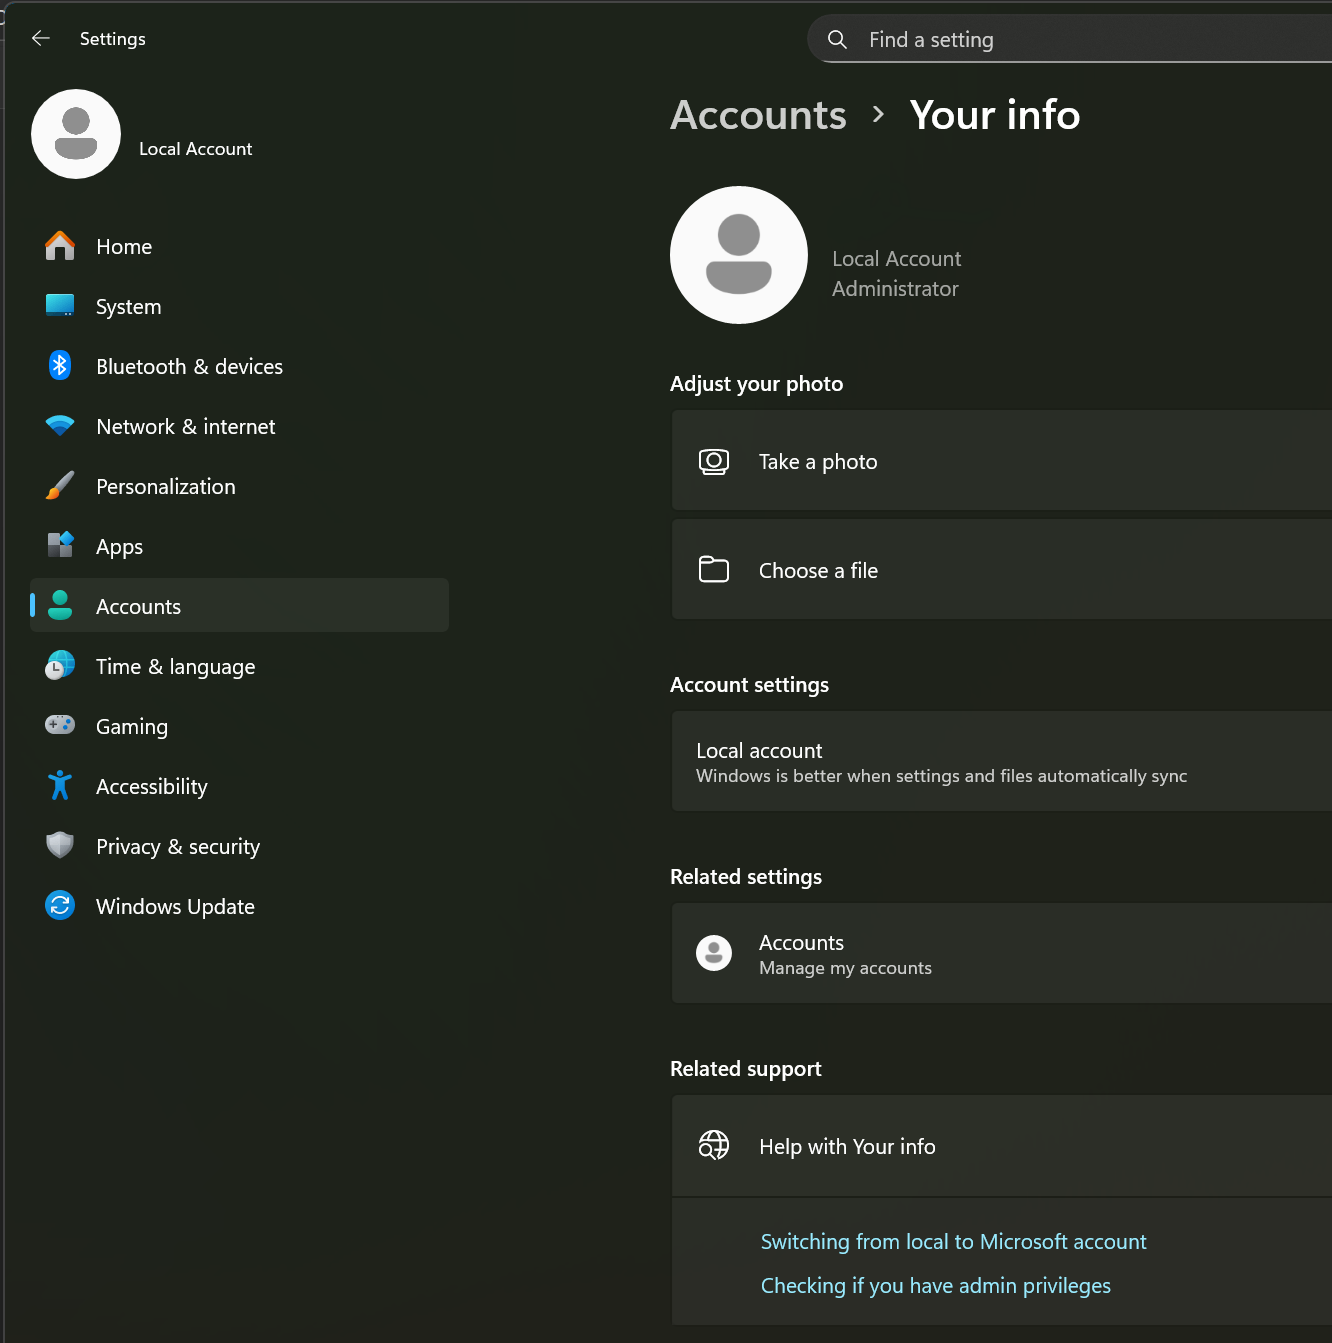
Task: Open Switching from local to Microsoft account link
Action: (954, 1242)
